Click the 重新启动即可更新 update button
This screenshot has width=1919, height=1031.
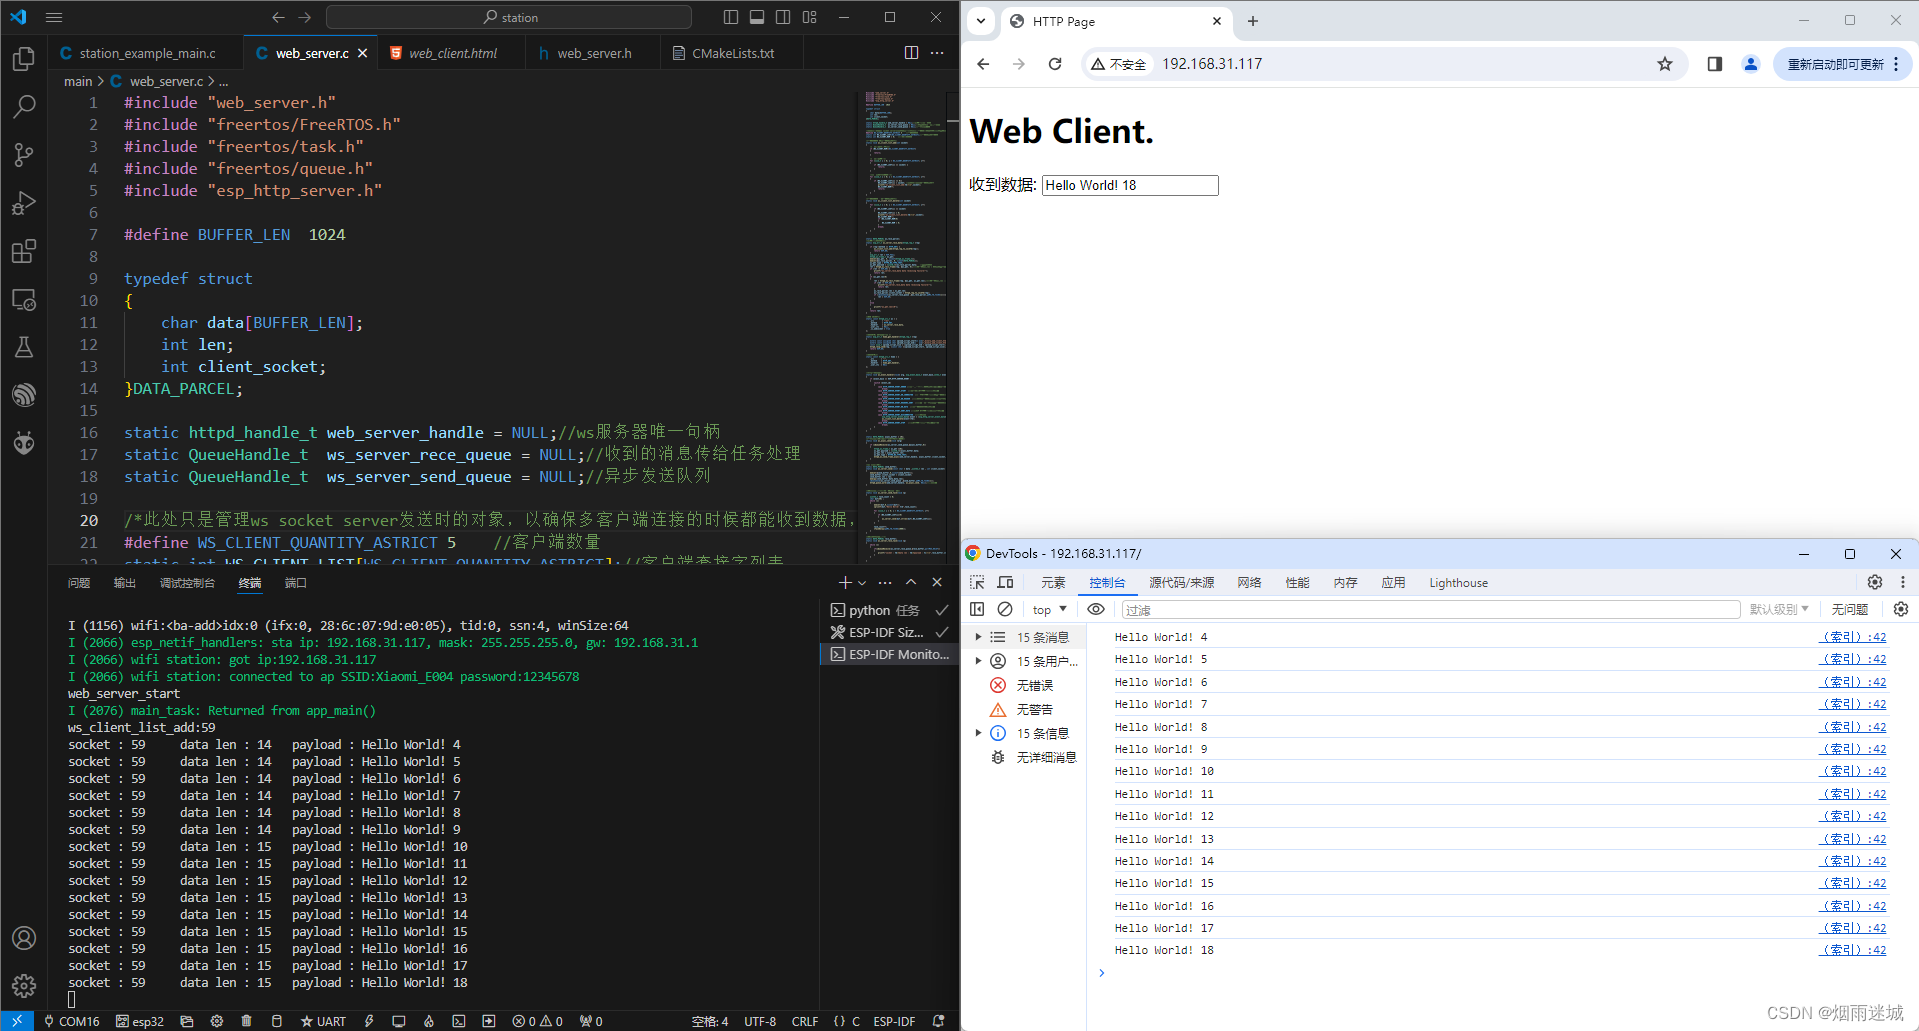coord(1842,64)
